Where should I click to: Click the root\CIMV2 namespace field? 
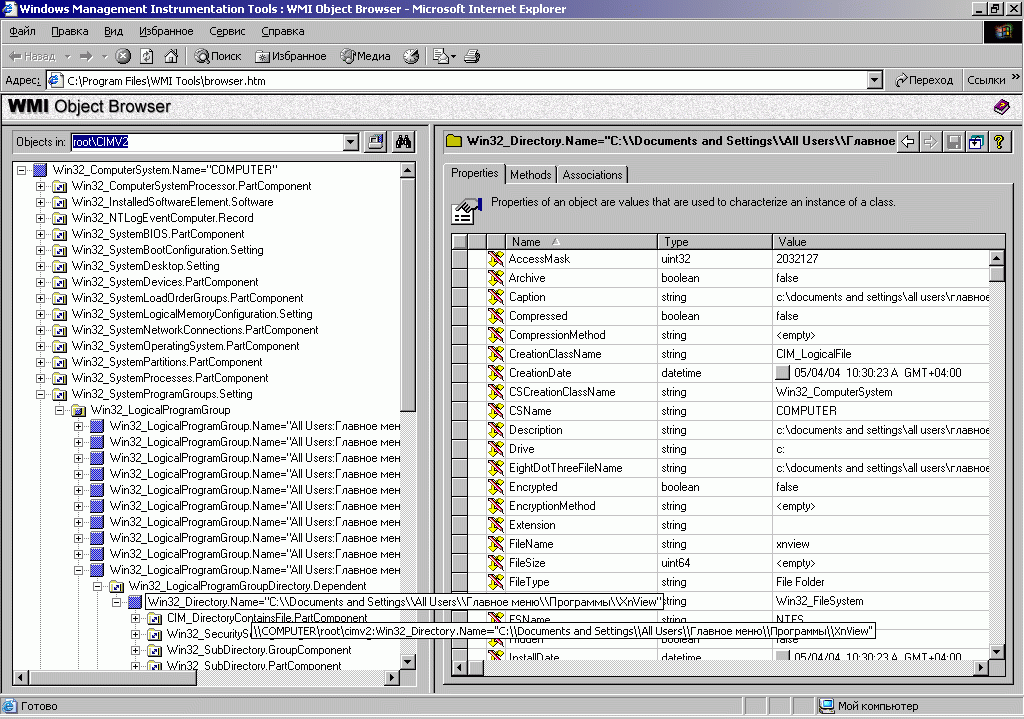[x=206, y=142]
